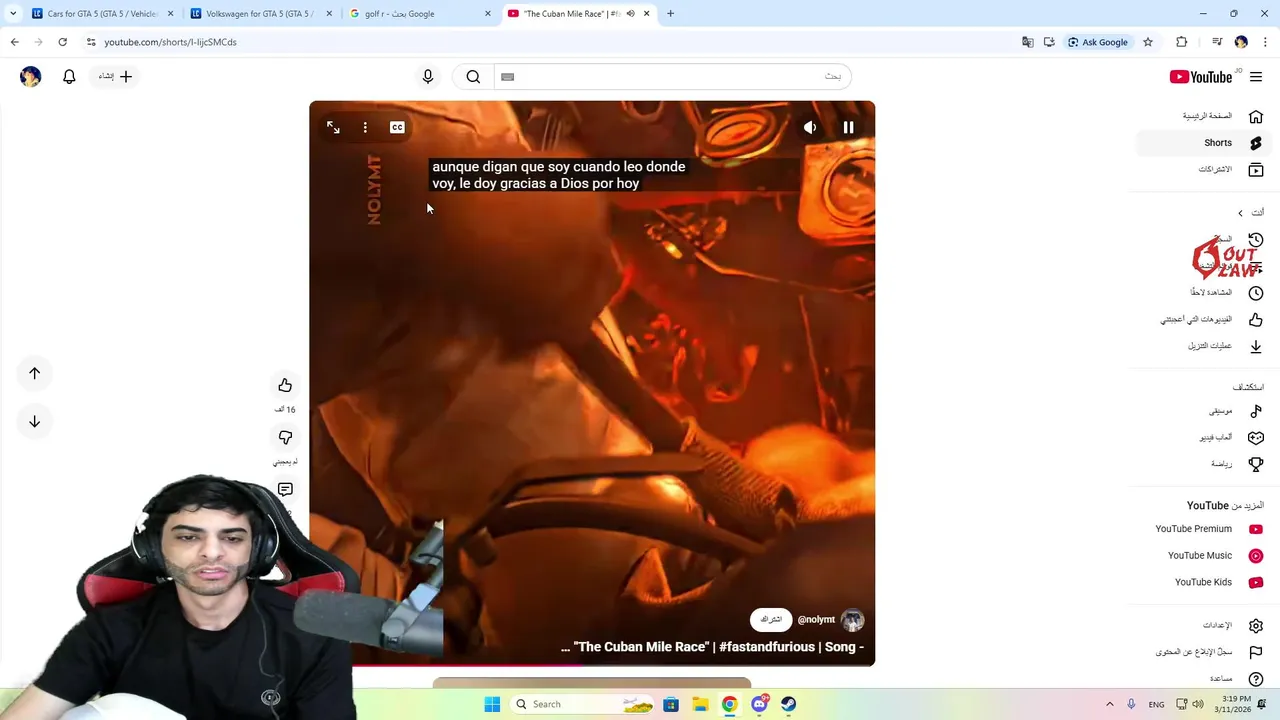Bookmark this page with star
The image size is (1280, 720).
[x=1148, y=42]
